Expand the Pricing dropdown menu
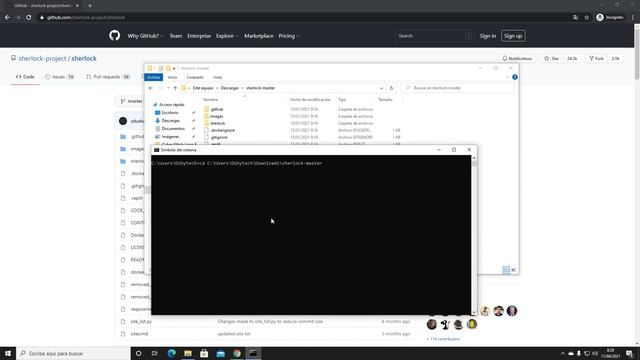The image size is (640, 360). (x=289, y=36)
